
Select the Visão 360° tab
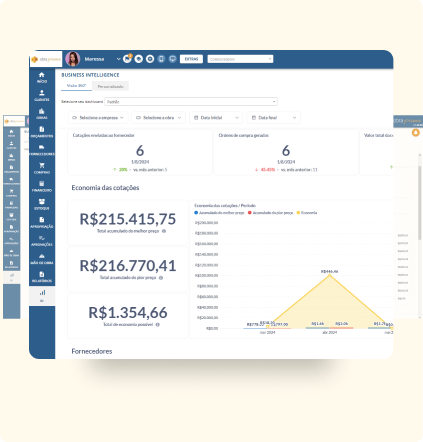point(76,86)
